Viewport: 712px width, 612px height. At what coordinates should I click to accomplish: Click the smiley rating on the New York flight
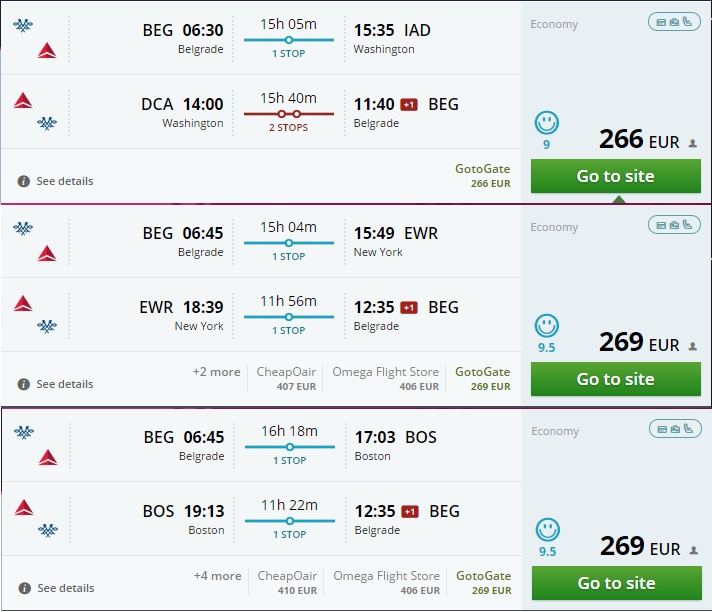(x=546, y=326)
